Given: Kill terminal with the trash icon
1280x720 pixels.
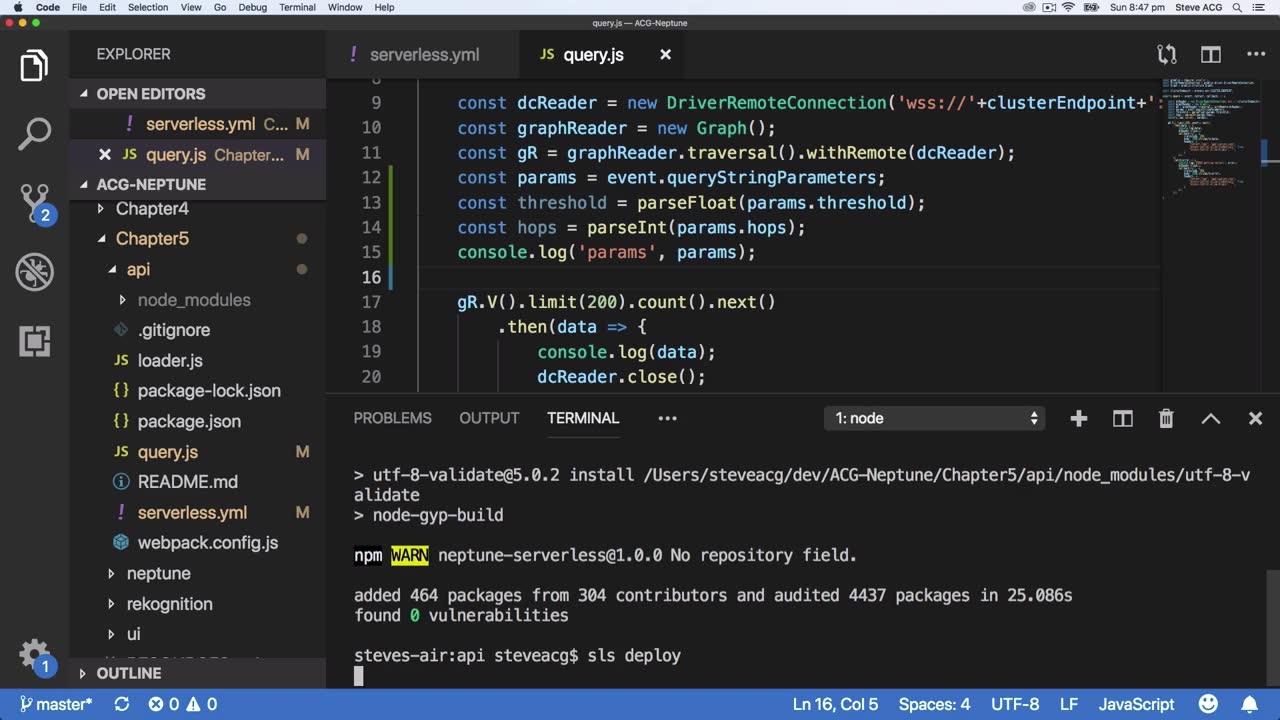Looking at the screenshot, I should coord(1166,419).
